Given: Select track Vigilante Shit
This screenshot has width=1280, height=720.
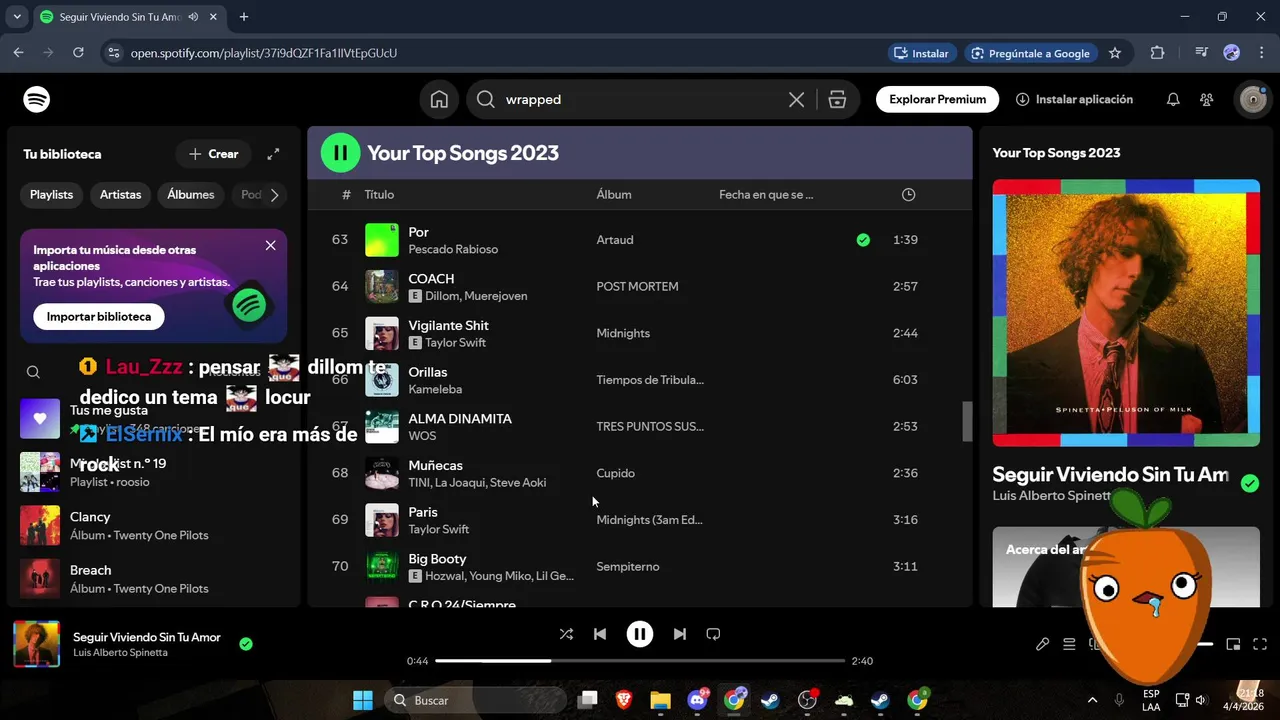Looking at the screenshot, I should 640,333.
